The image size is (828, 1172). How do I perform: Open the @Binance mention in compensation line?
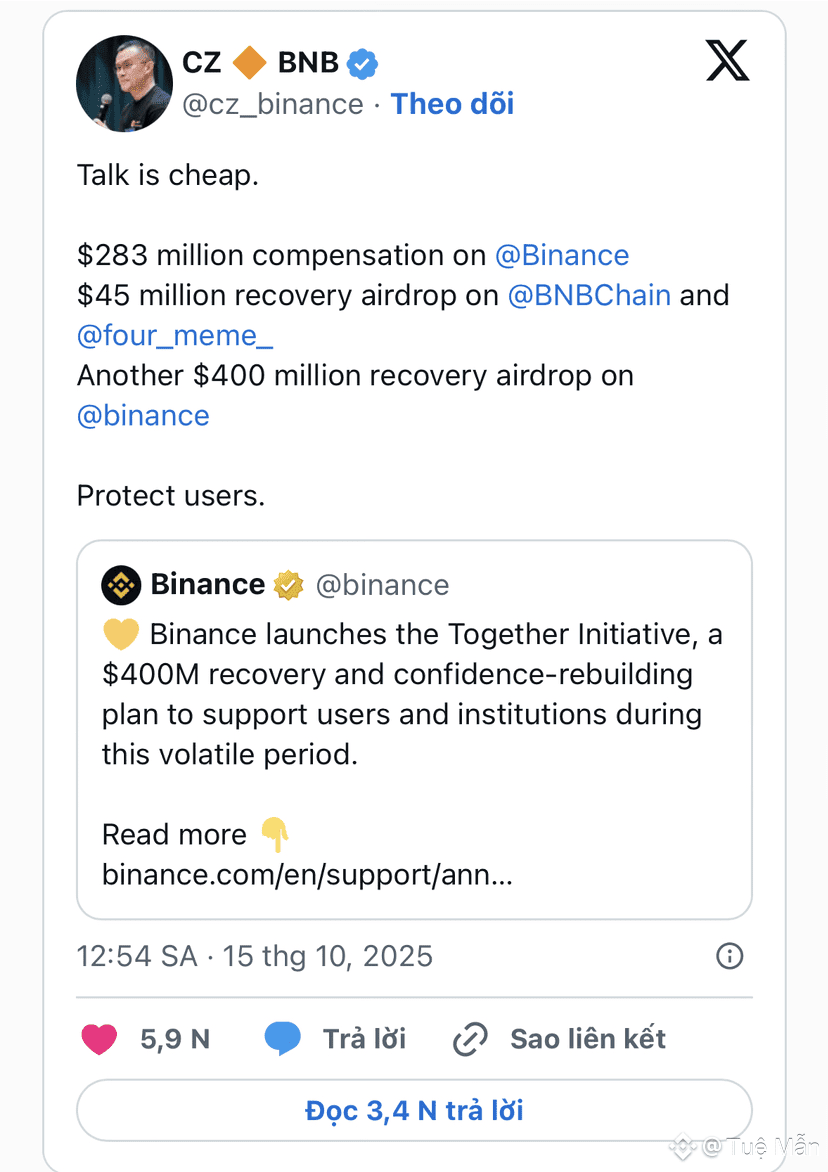pyautogui.click(x=562, y=255)
